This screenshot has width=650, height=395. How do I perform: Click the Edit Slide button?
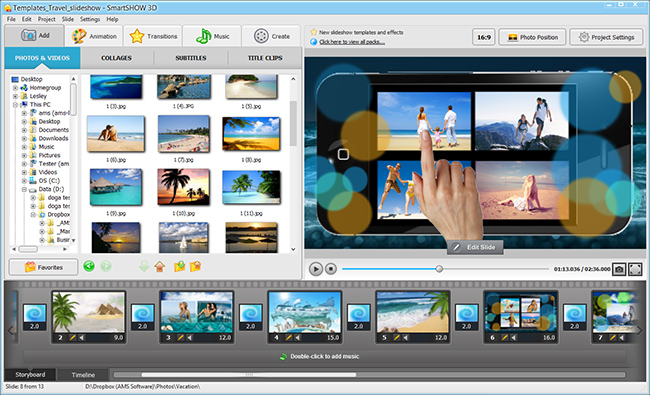click(x=475, y=247)
